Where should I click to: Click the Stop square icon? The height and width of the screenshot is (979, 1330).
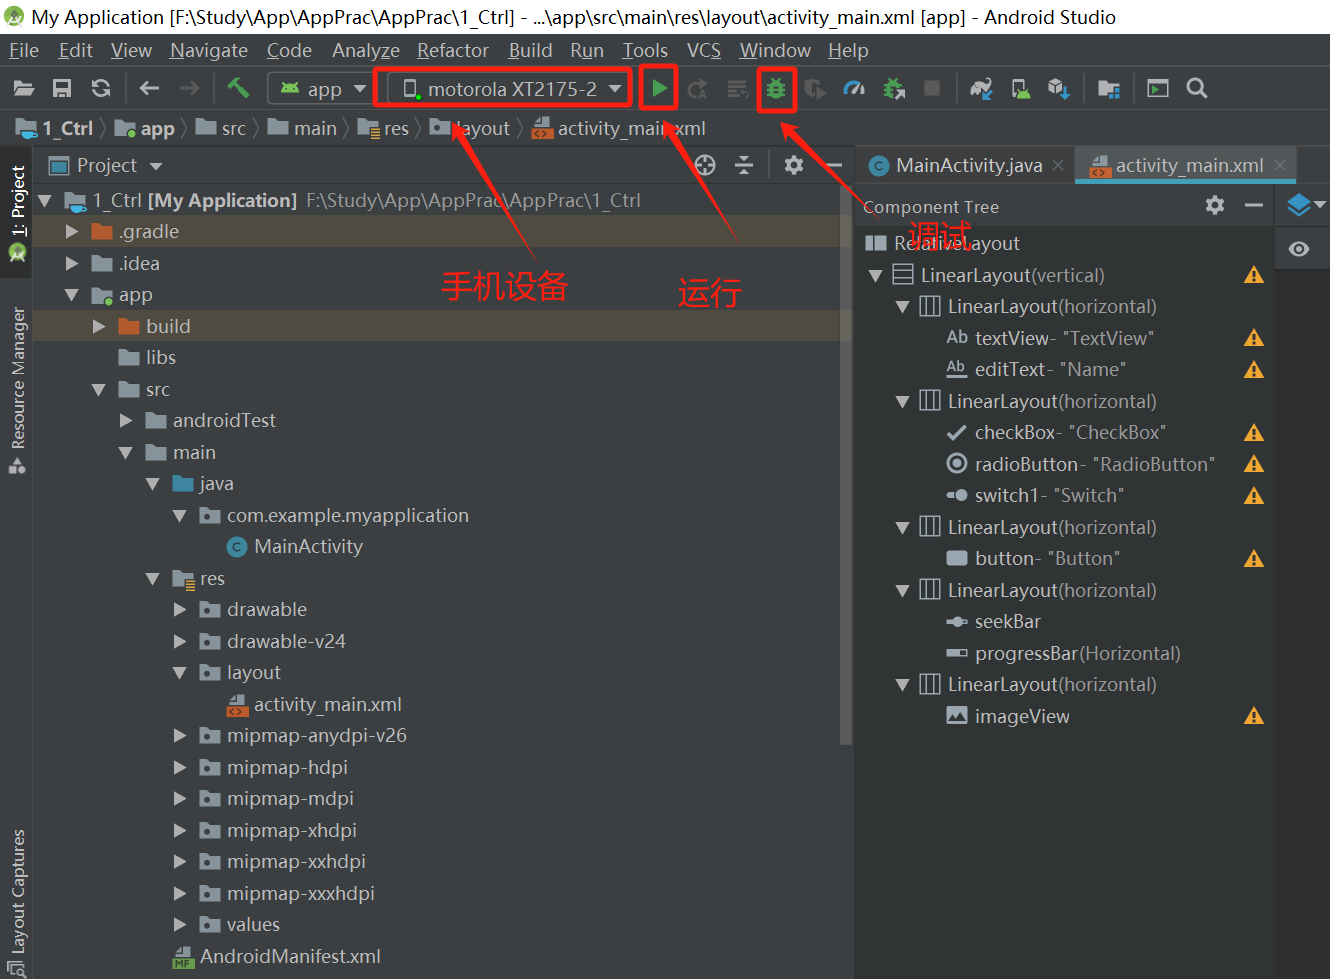[x=932, y=89]
